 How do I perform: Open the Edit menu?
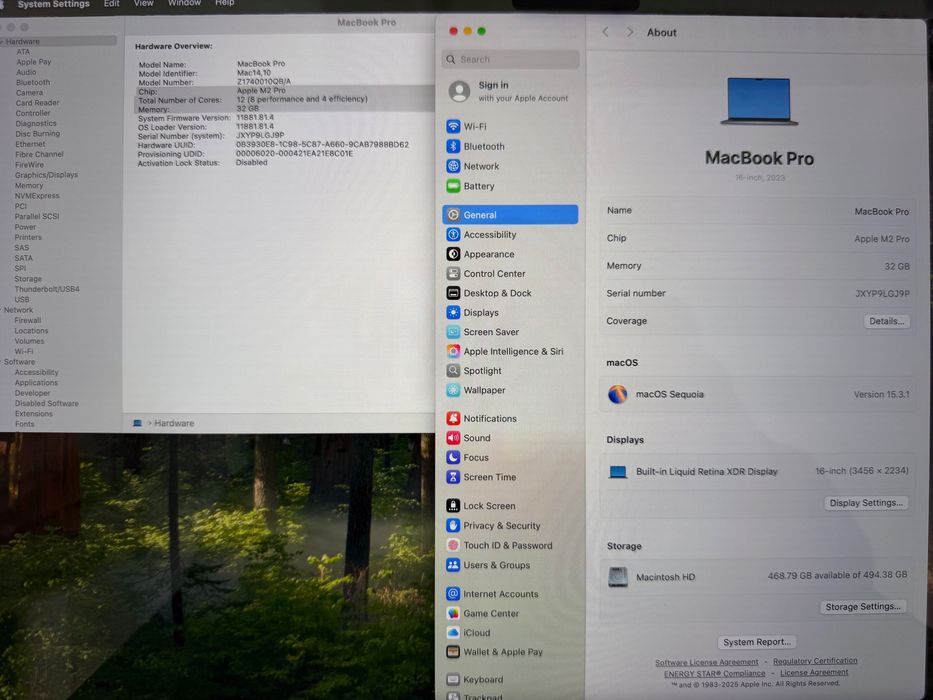point(111,4)
